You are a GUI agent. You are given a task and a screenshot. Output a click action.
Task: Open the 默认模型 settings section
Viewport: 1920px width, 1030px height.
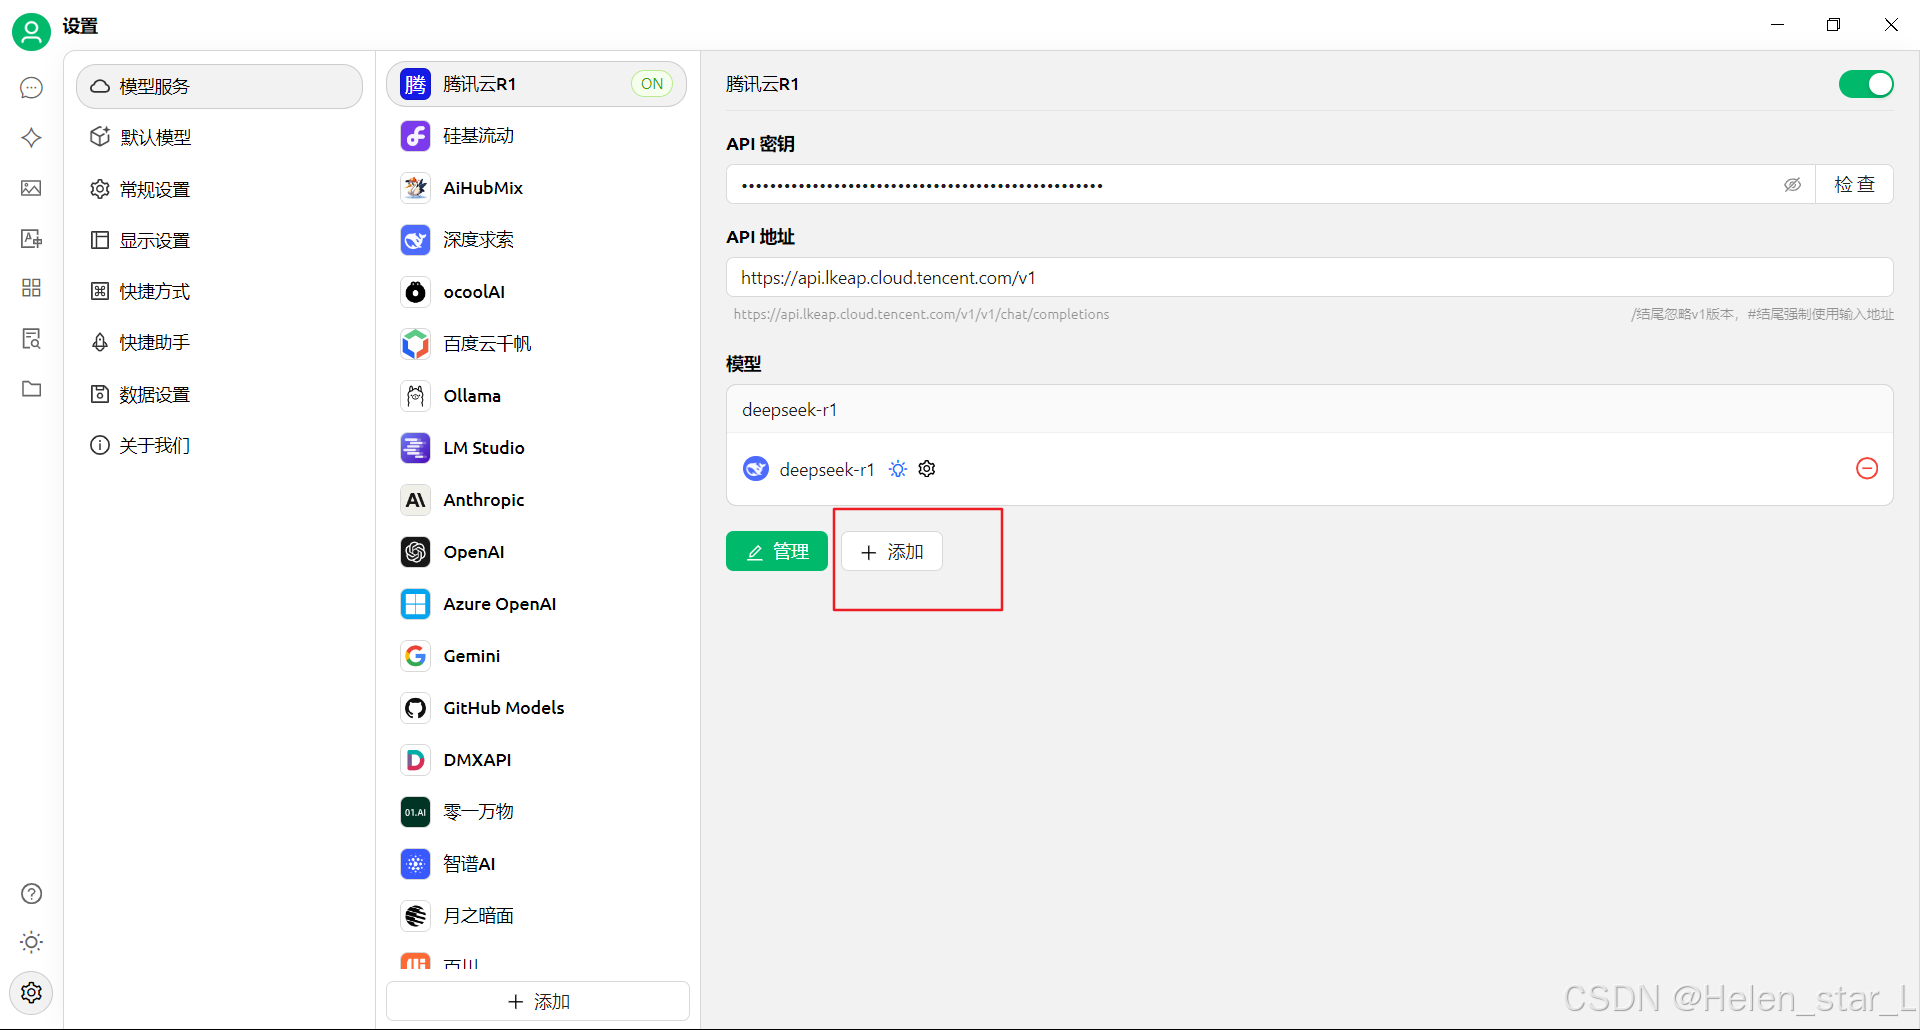pyautogui.click(x=219, y=137)
